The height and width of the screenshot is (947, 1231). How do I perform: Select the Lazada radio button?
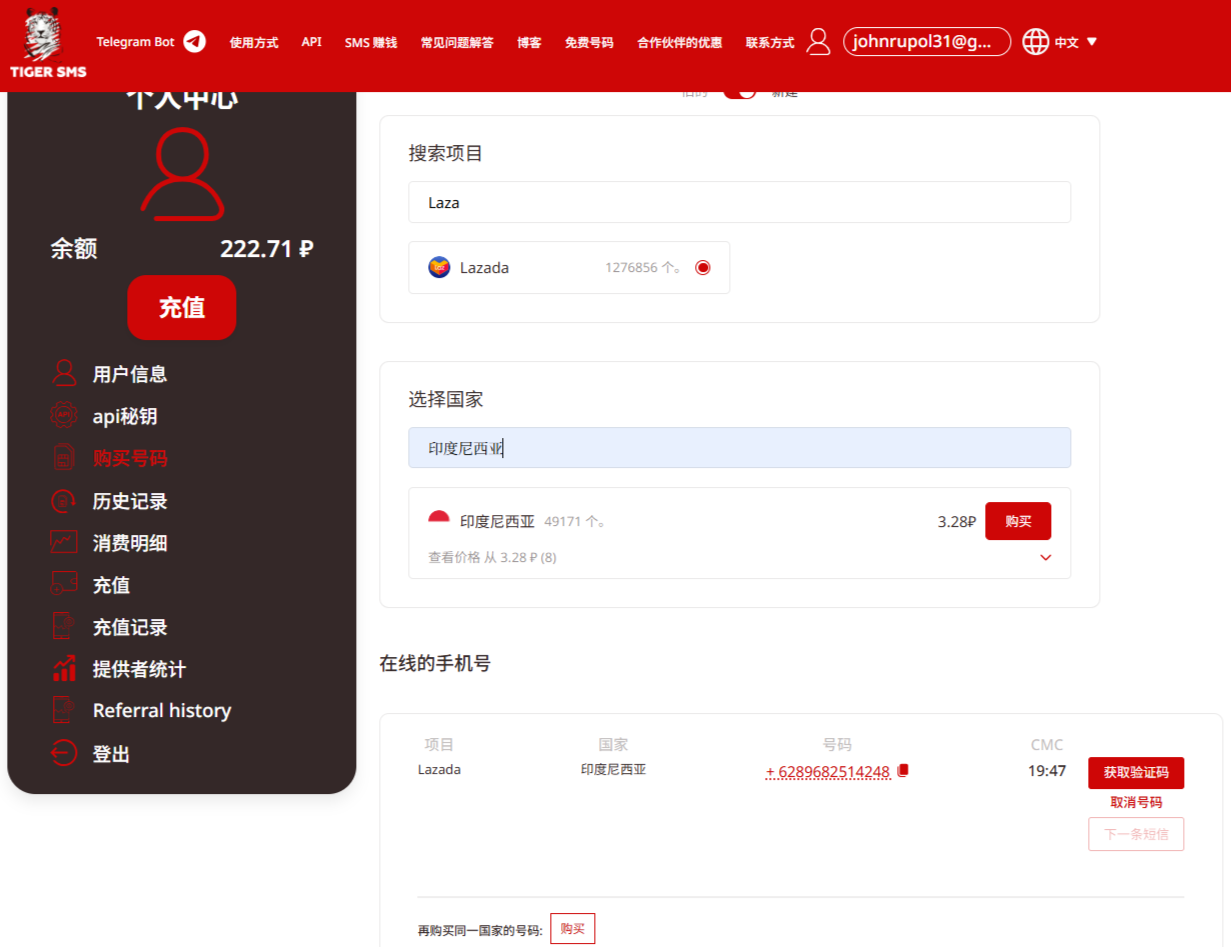point(703,267)
